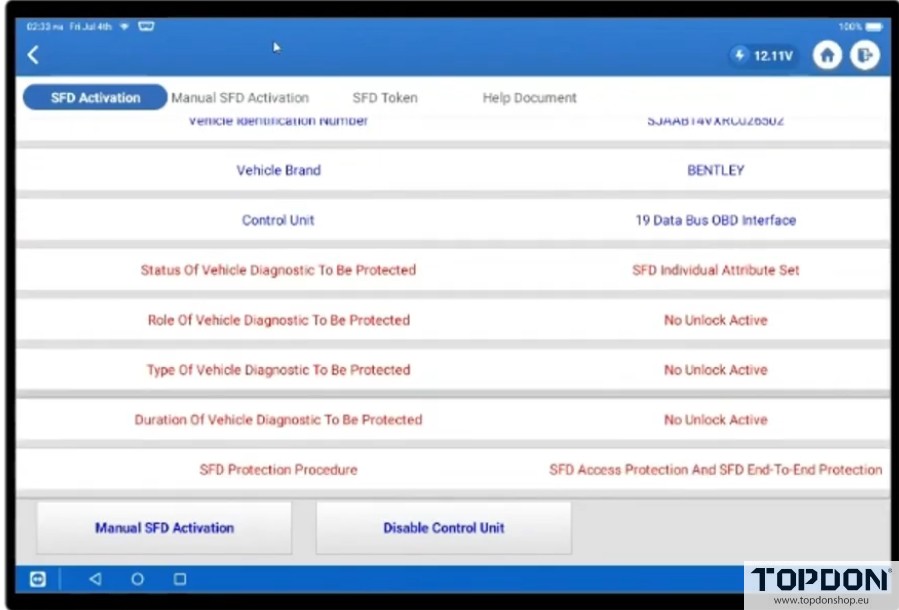
Task: Tap the Vehicle Identification Number value
Action: (x=715, y=120)
